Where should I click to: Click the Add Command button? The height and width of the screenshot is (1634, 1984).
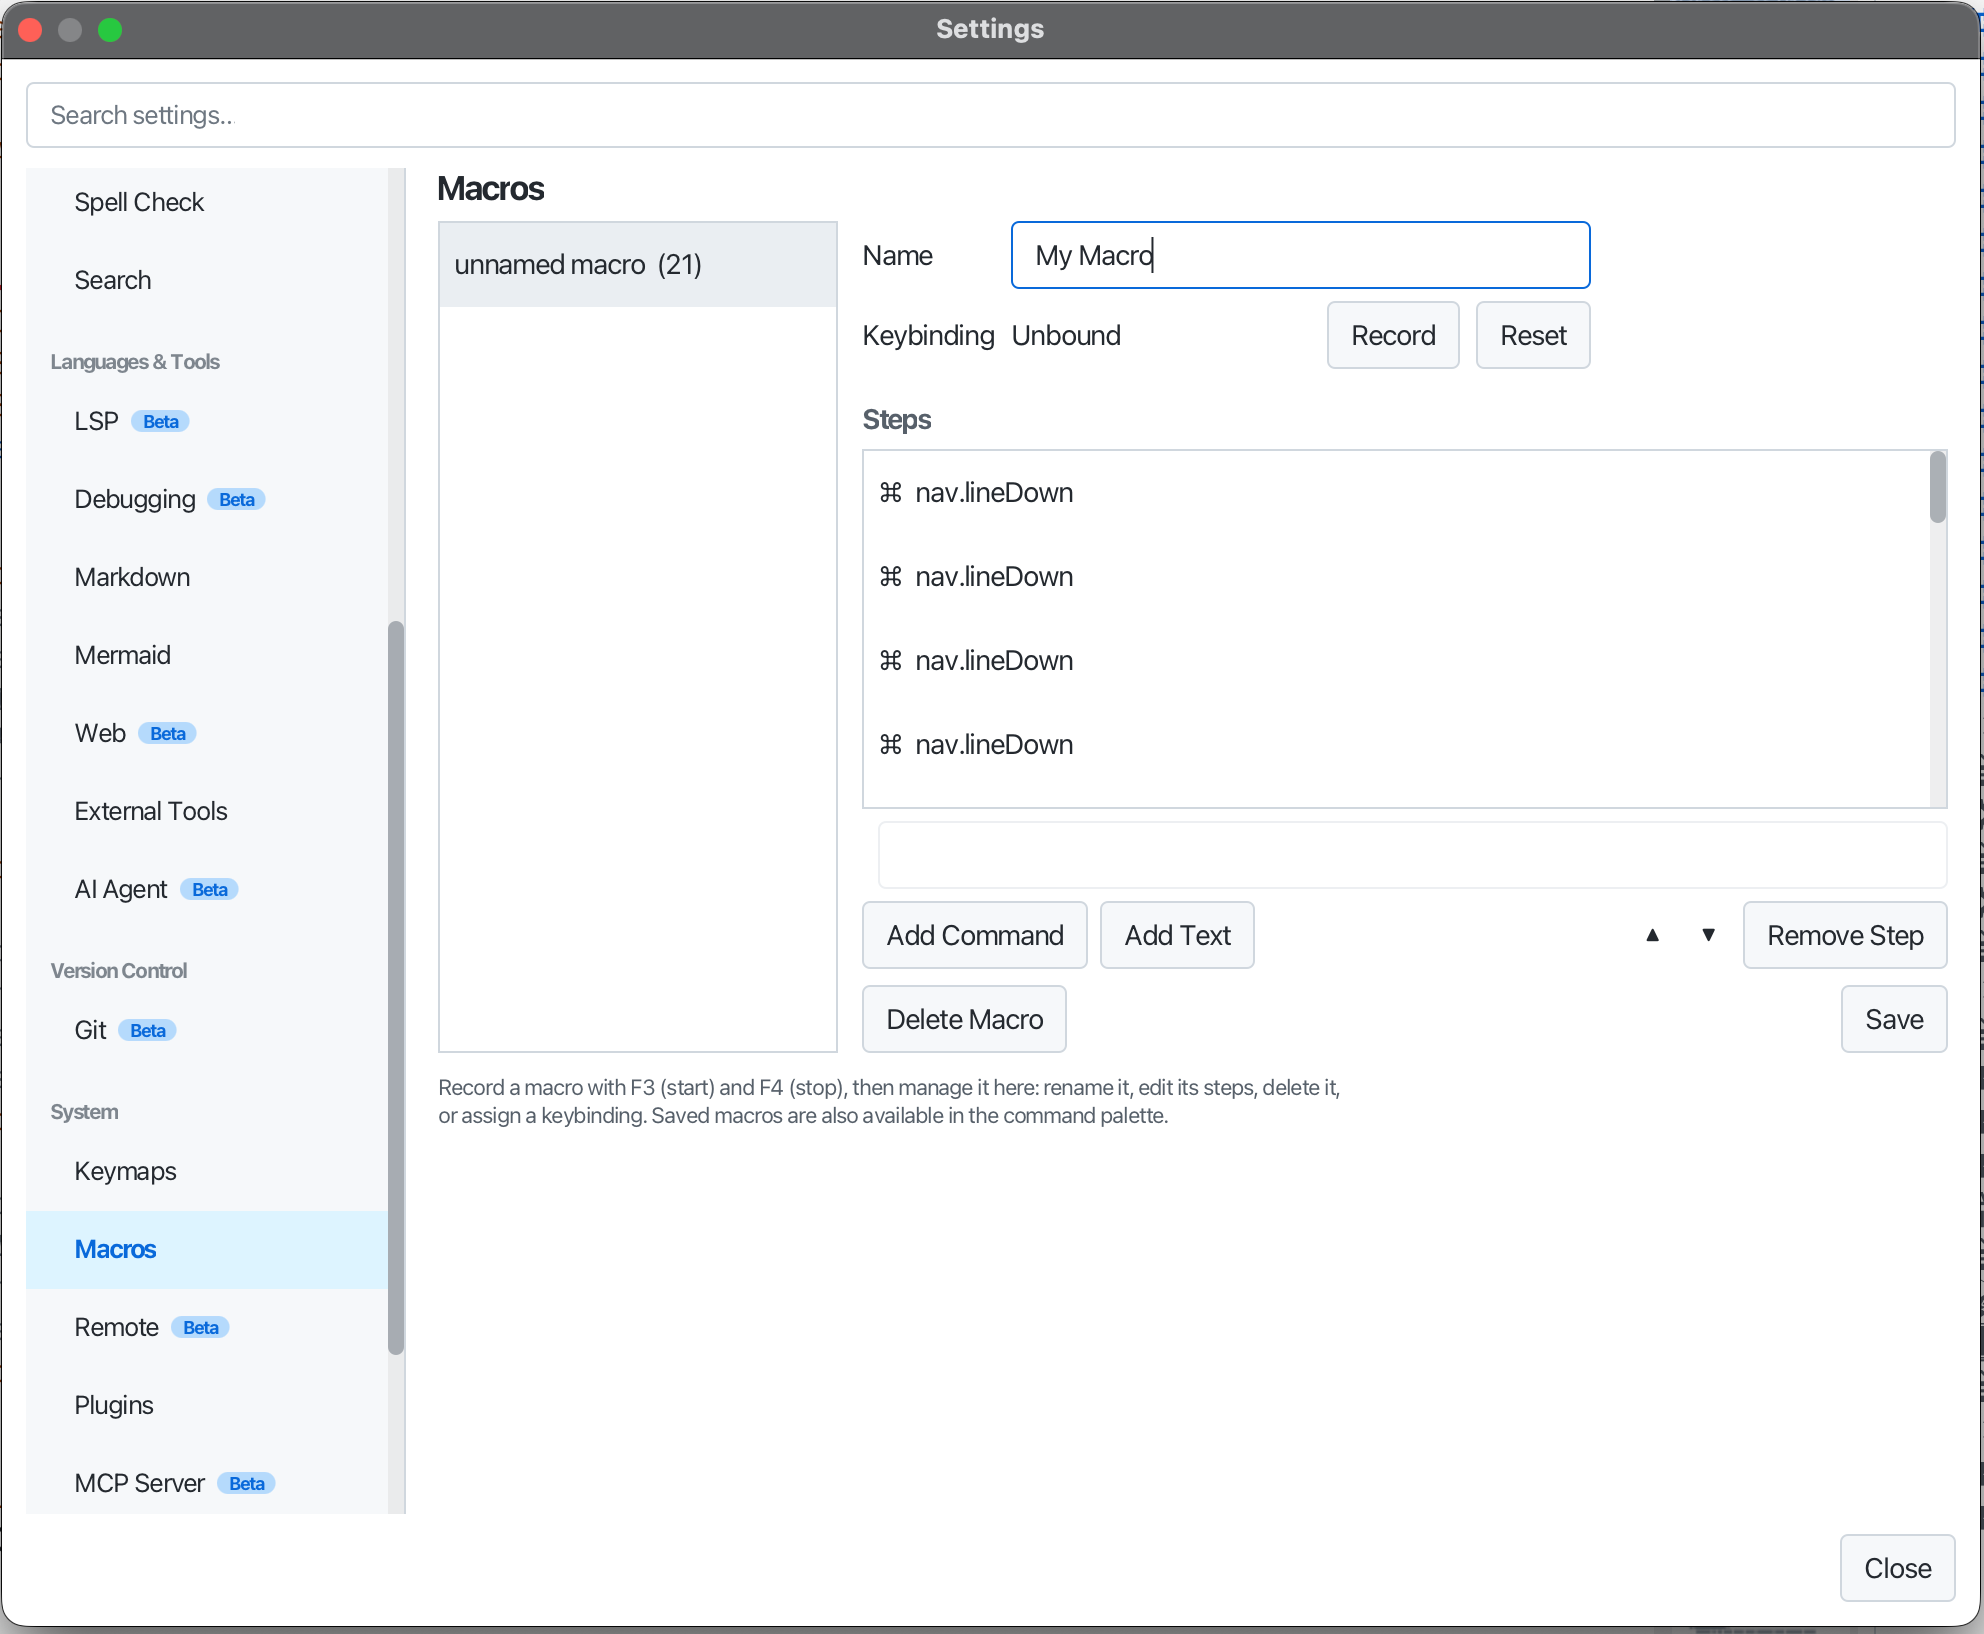pyautogui.click(x=975, y=935)
